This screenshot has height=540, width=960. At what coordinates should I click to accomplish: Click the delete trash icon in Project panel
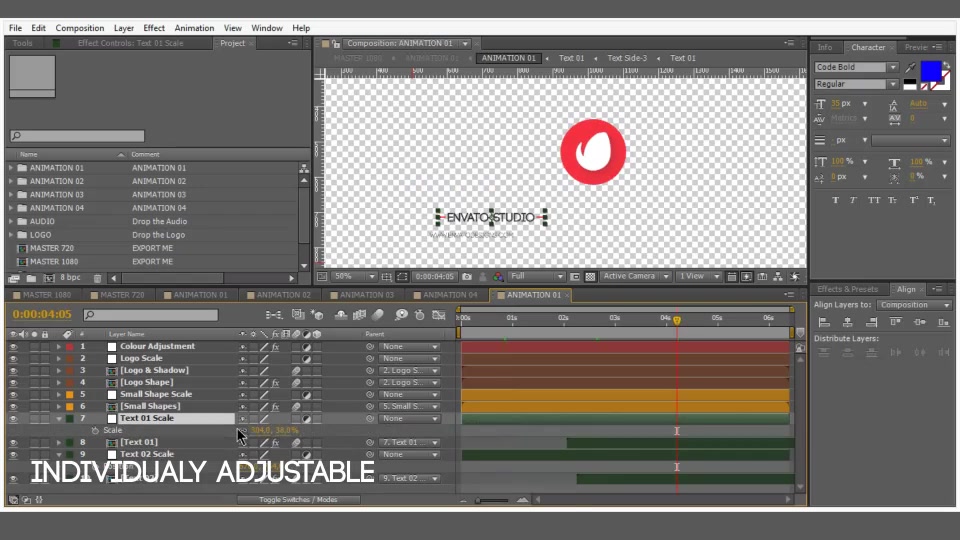pyautogui.click(x=97, y=278)
